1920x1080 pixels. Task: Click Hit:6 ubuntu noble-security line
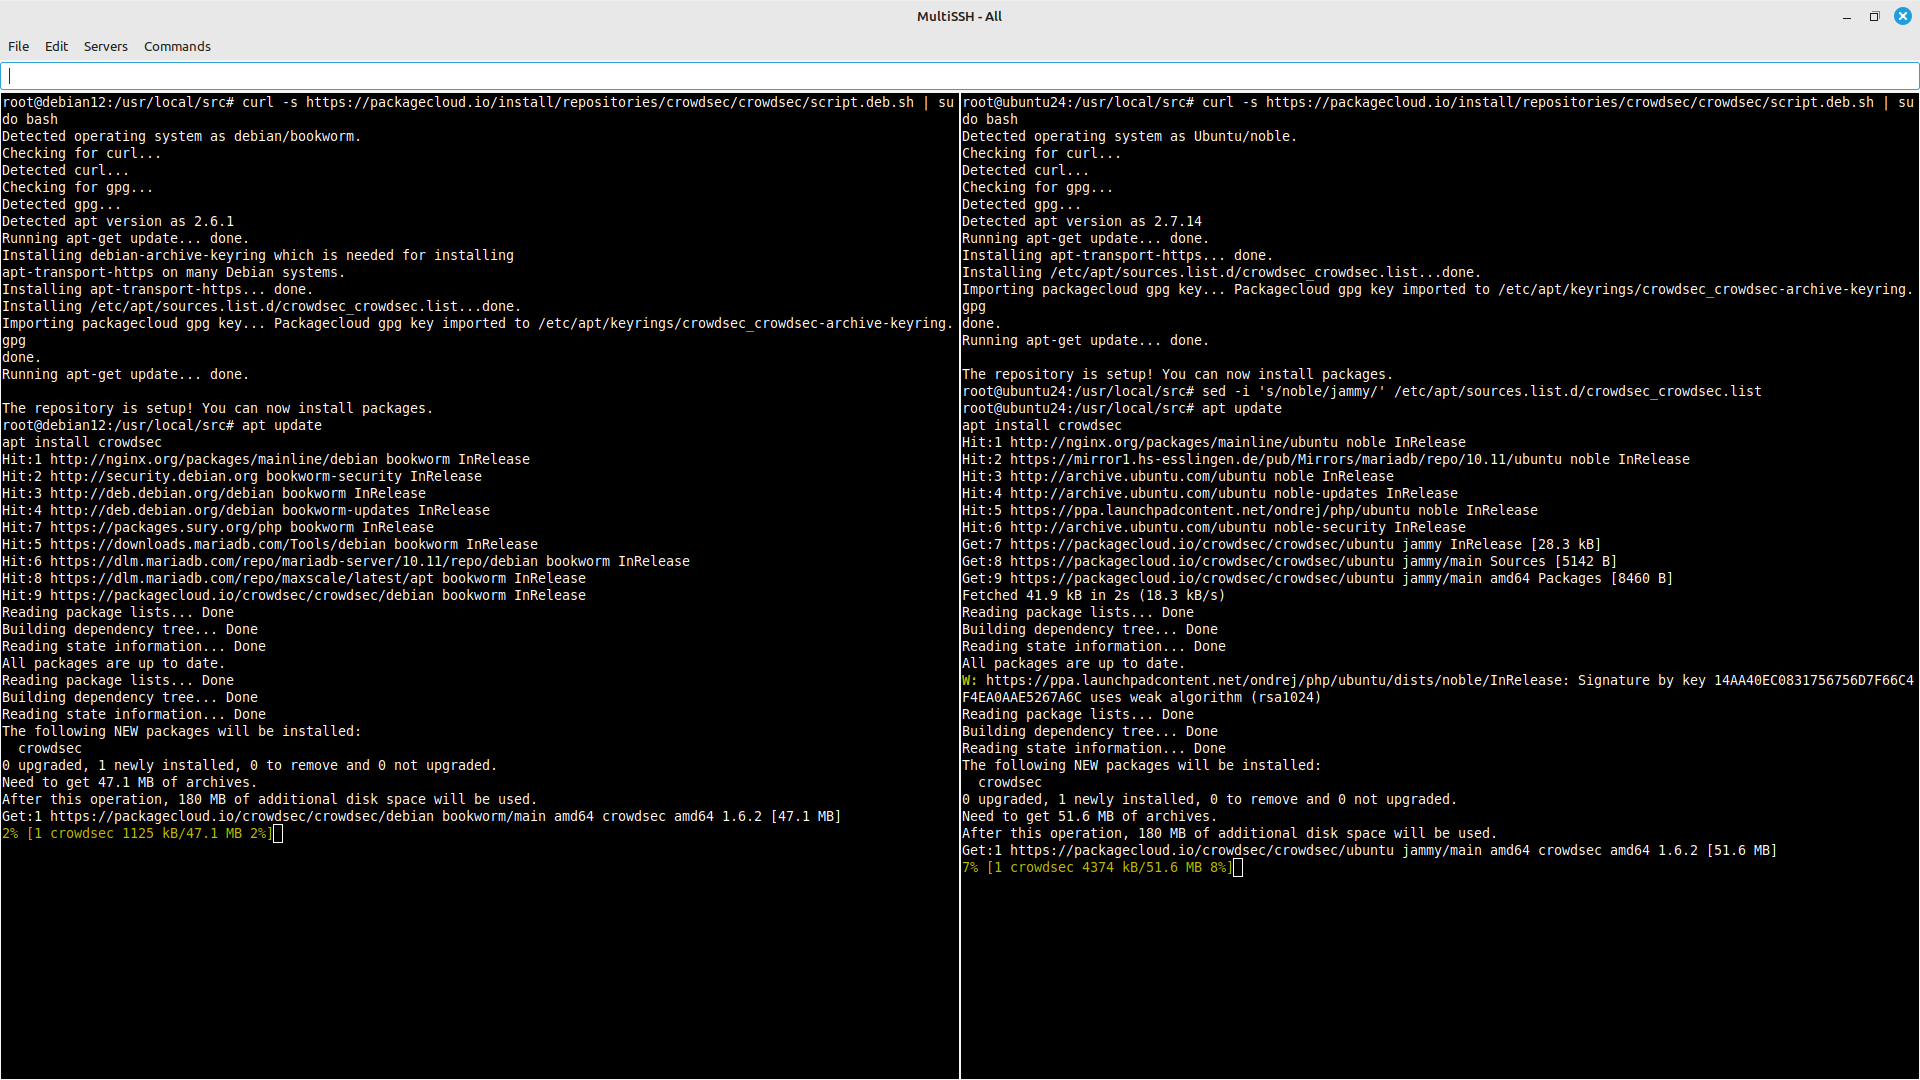1214,527
